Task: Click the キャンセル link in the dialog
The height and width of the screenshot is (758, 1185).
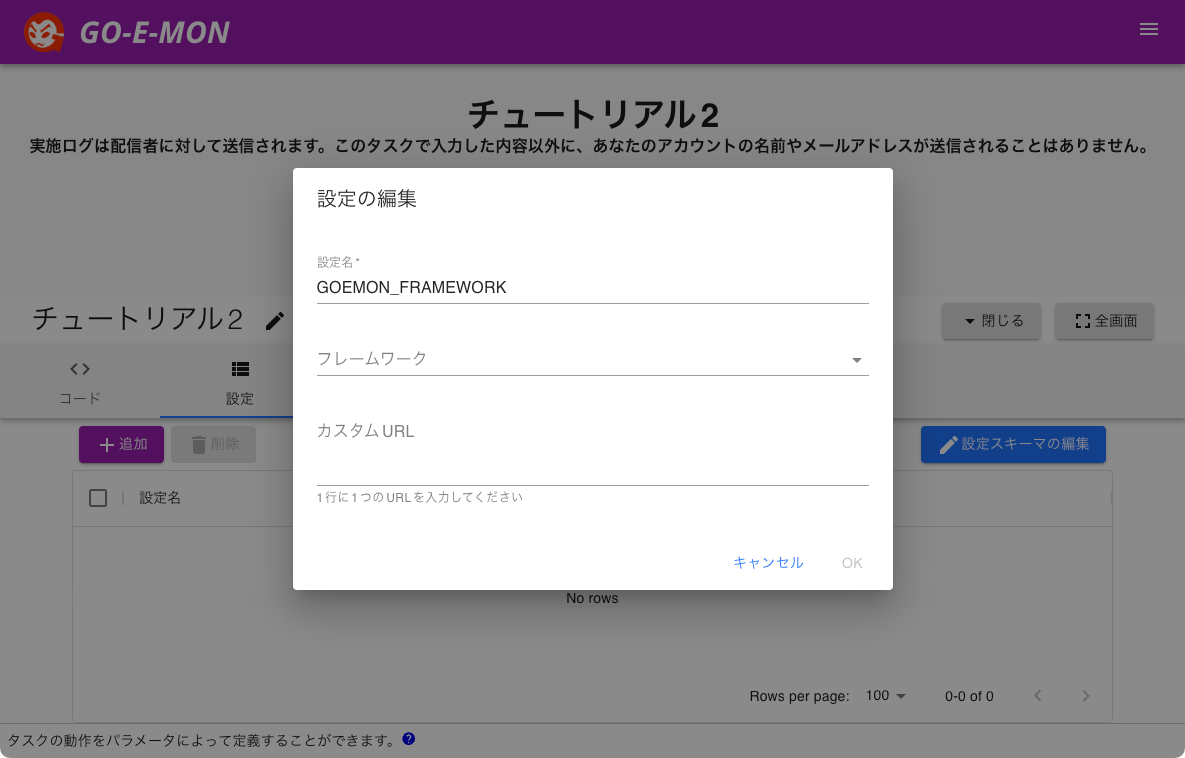Action: (x=768, y=563)
